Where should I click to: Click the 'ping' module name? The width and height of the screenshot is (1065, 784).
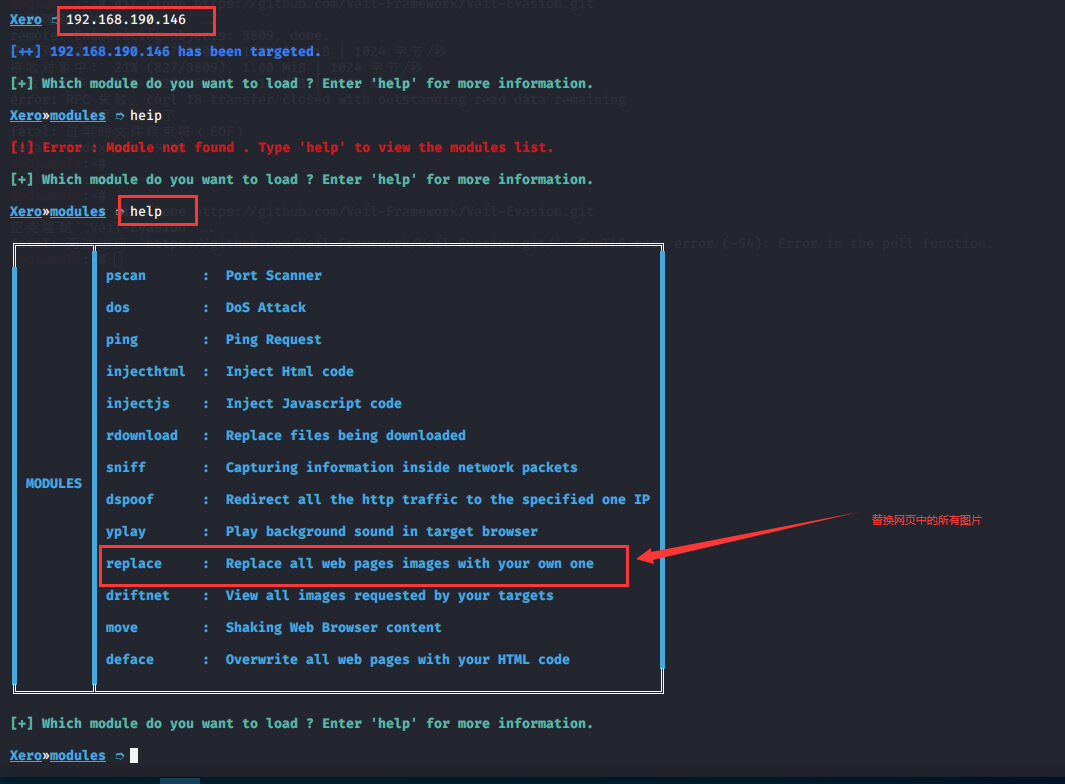coord(122,340)
